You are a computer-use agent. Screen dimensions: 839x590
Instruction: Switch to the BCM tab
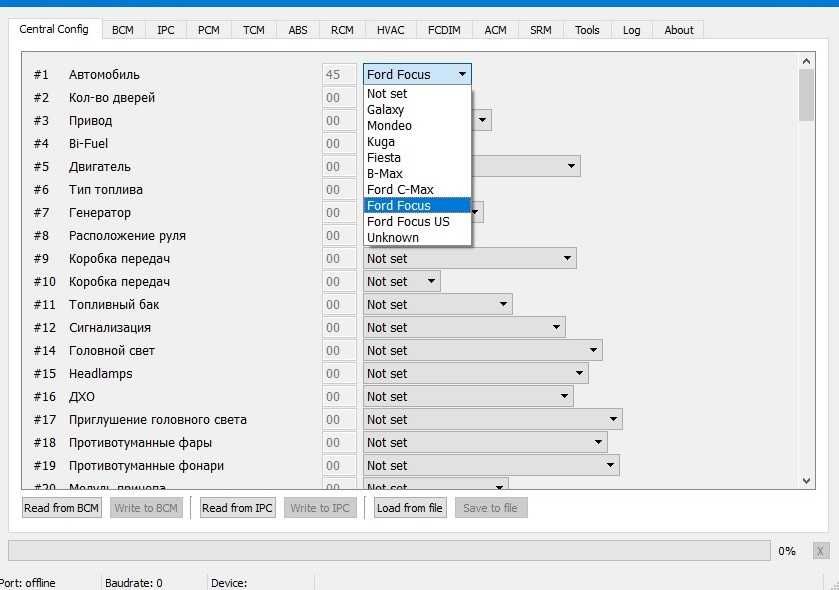(123, 30)
